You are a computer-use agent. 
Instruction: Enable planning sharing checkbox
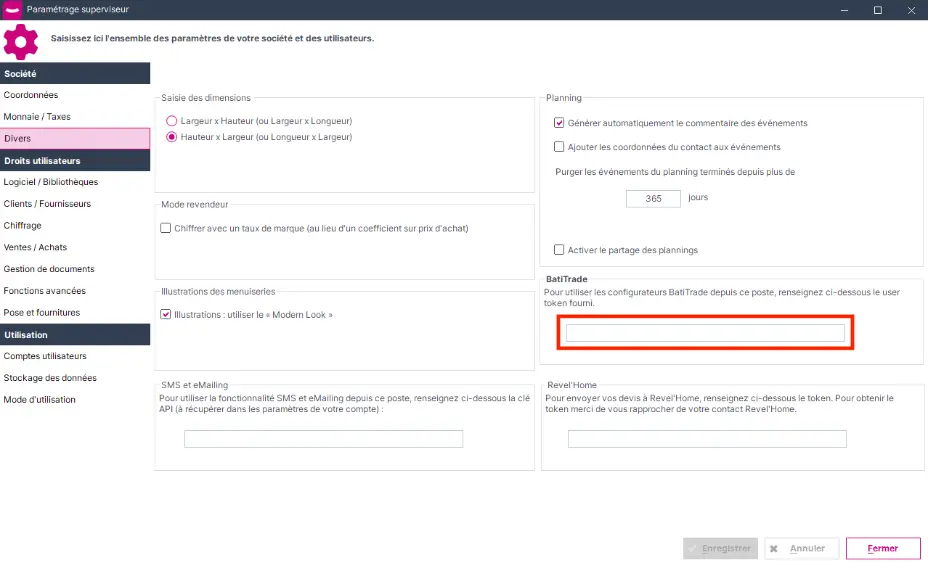coord(559,250)
